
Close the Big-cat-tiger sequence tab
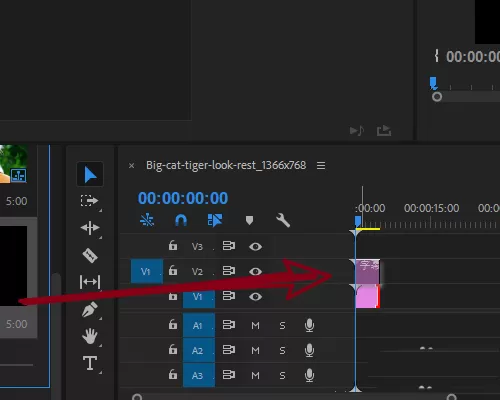(132, 166)
